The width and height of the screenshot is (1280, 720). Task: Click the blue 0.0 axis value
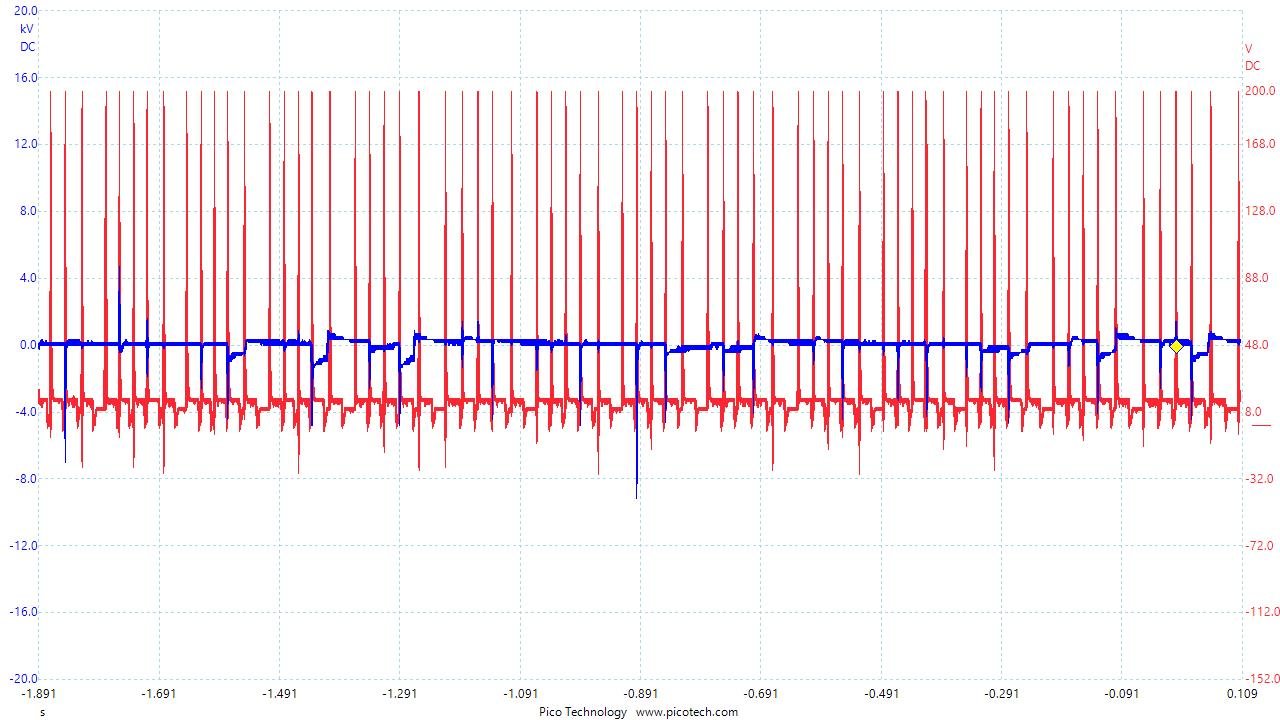pos(28,345)
